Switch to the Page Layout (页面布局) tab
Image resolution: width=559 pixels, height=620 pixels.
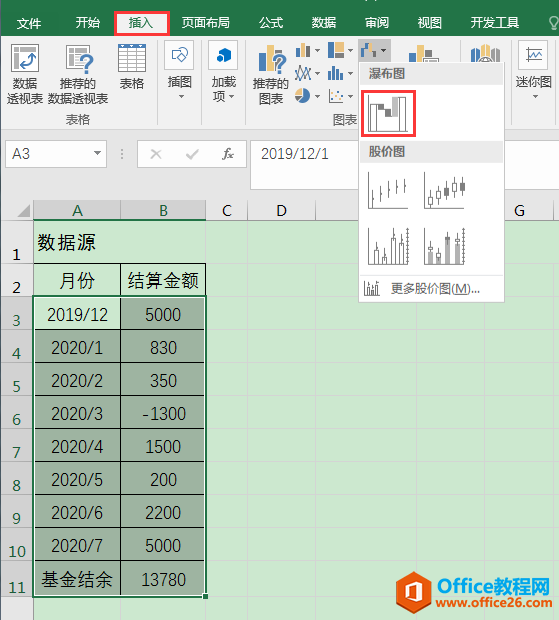pos(206,23)
